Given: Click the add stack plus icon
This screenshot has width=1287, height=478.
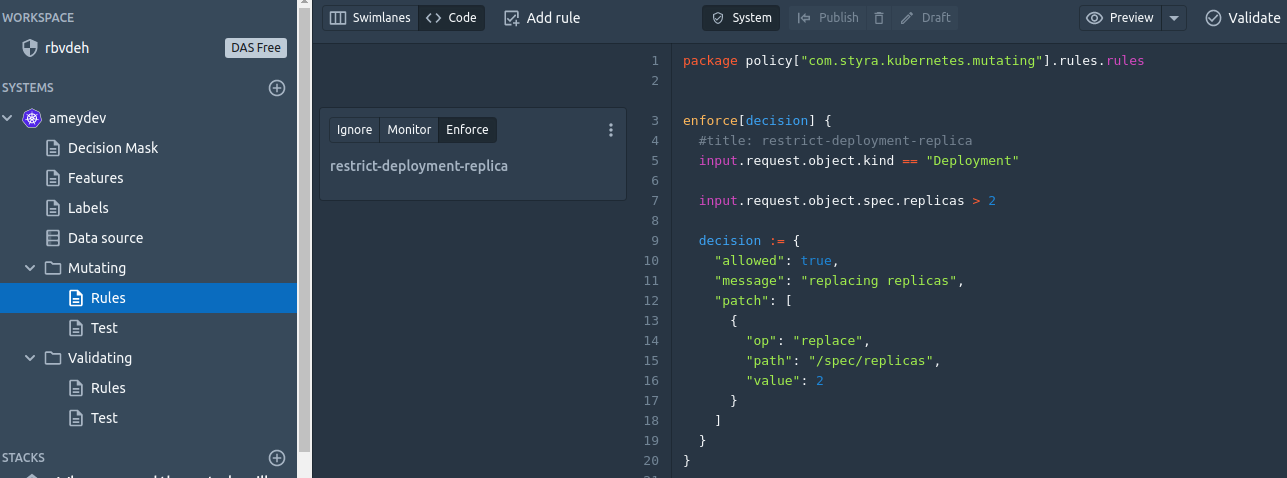Looking at the screenshot, I should coord(277,458).
